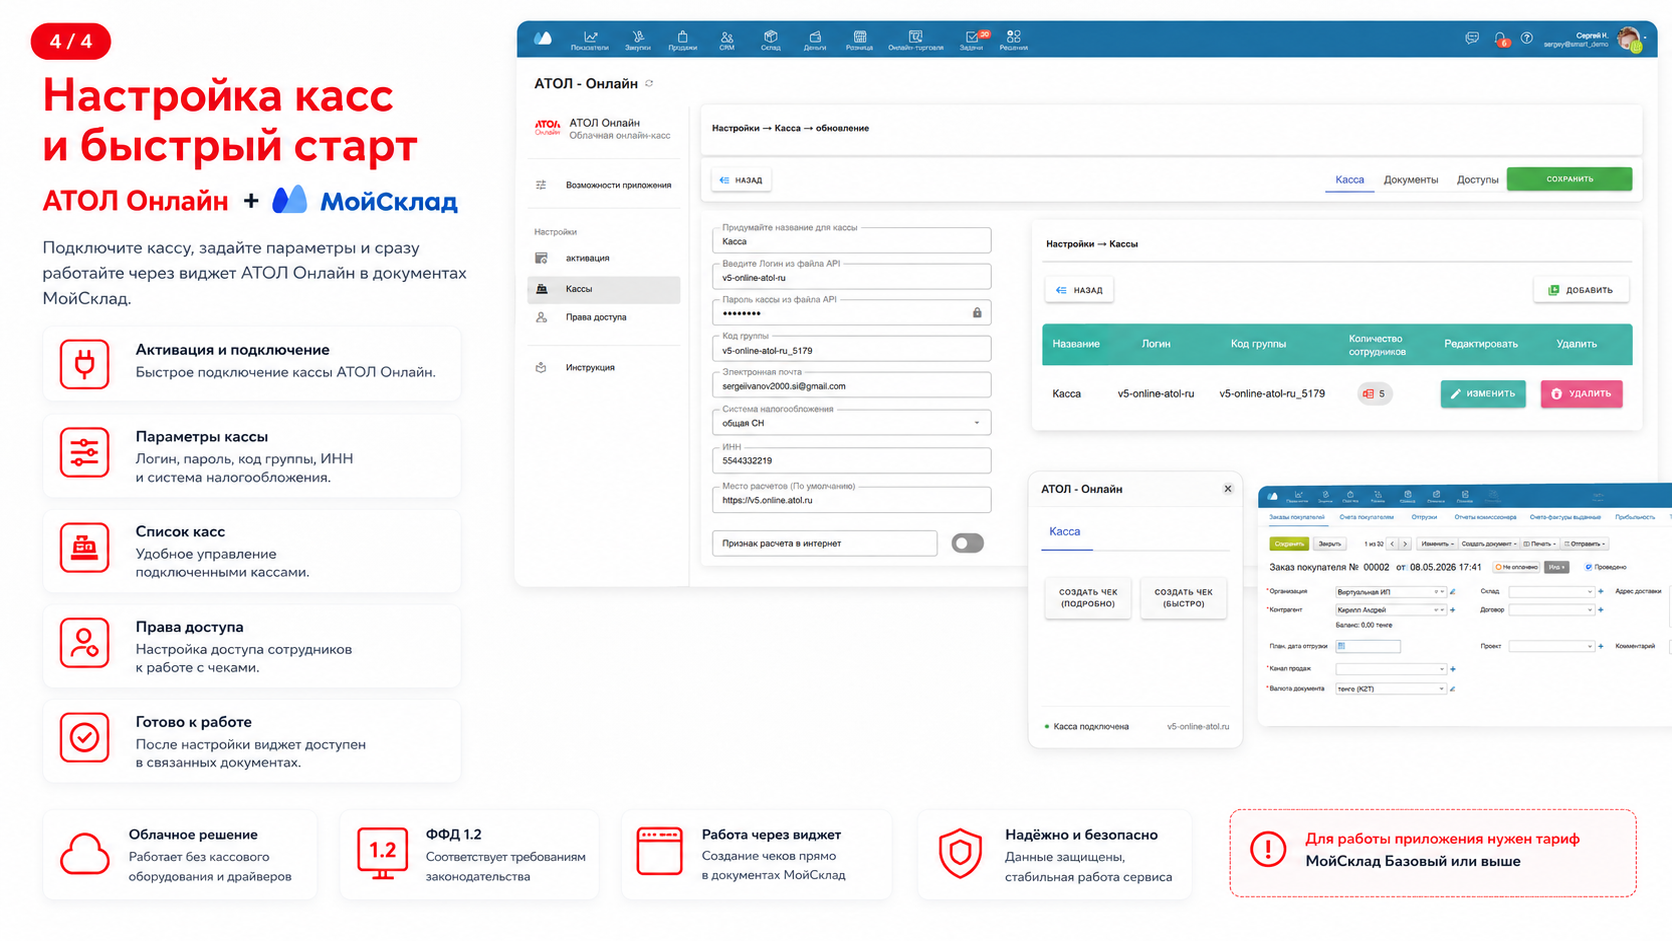The image size is (1672, 941).
Task: Click the pencil icon next to Валюта документа
Action: coord(1453,689)
